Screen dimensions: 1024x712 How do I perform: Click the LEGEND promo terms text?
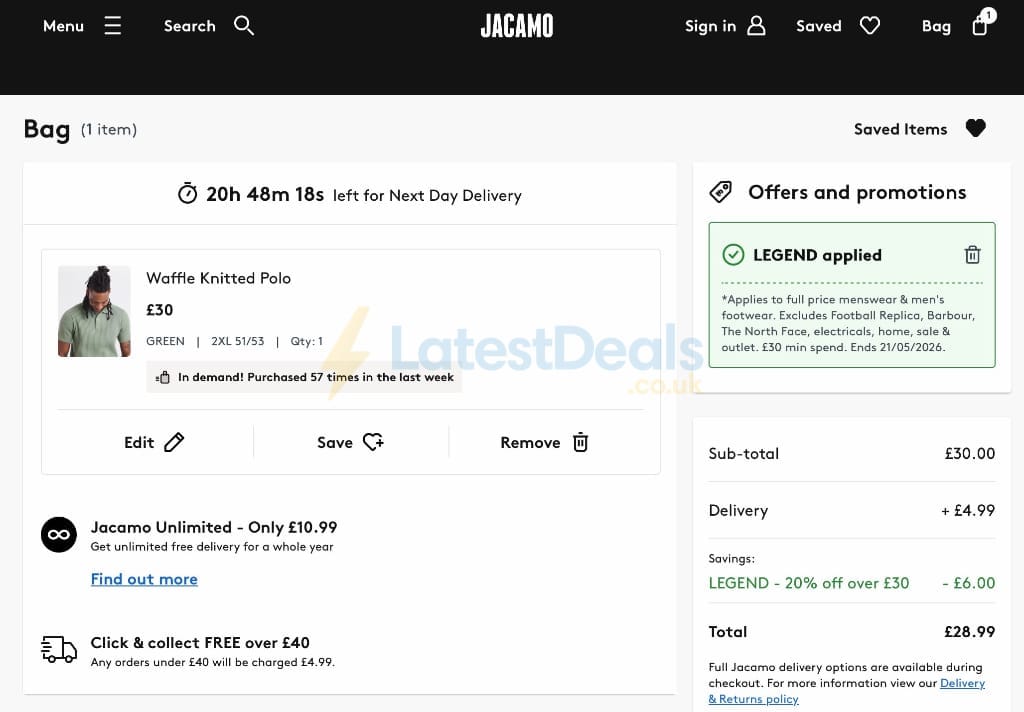[x=848, y=323]
